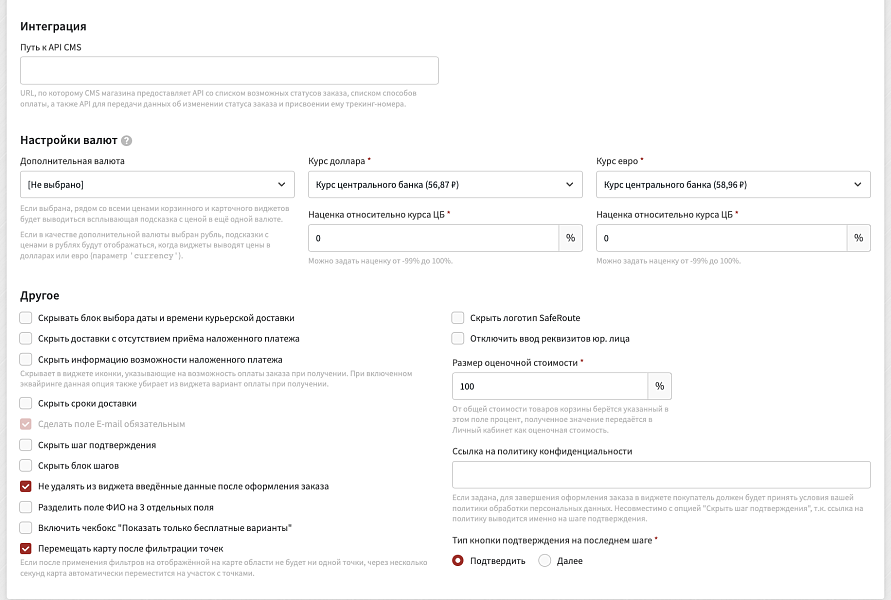Click the dollar markup Наценка input field
The width and height of the screenshot is (891, 600).
tap(434, 238)
